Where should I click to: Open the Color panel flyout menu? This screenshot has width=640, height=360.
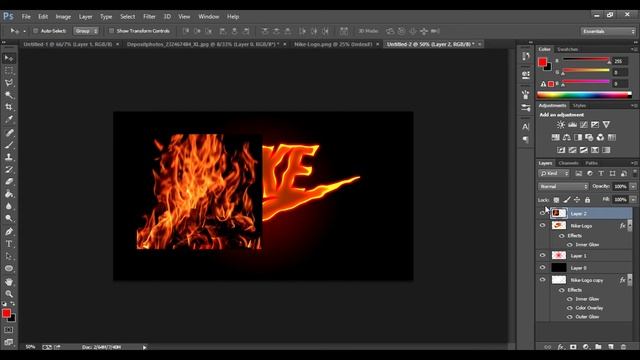coord(634,49)
